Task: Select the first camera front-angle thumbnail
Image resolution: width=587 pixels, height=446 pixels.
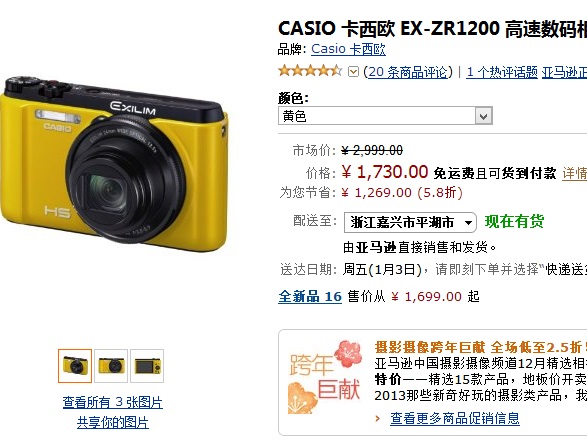Action: [75, 366]
